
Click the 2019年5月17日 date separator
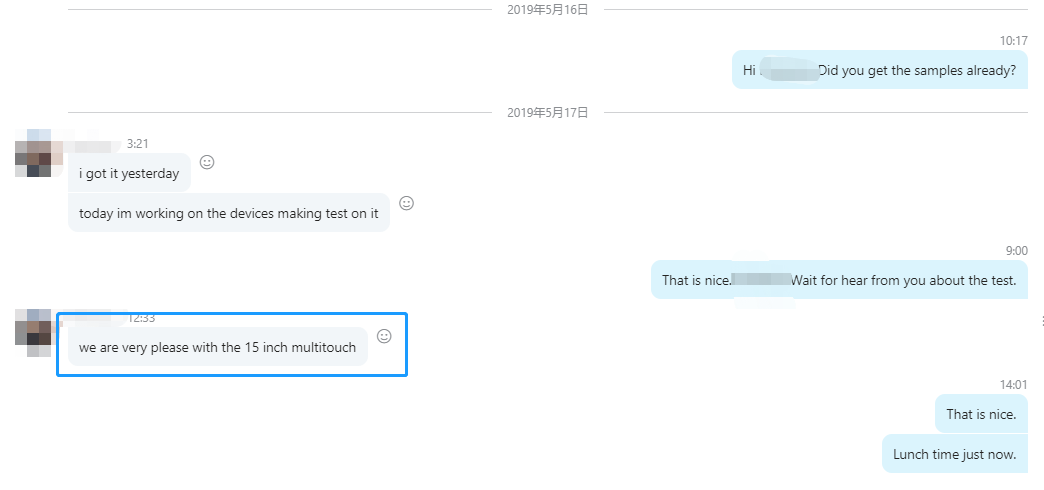tap(547, 113)
